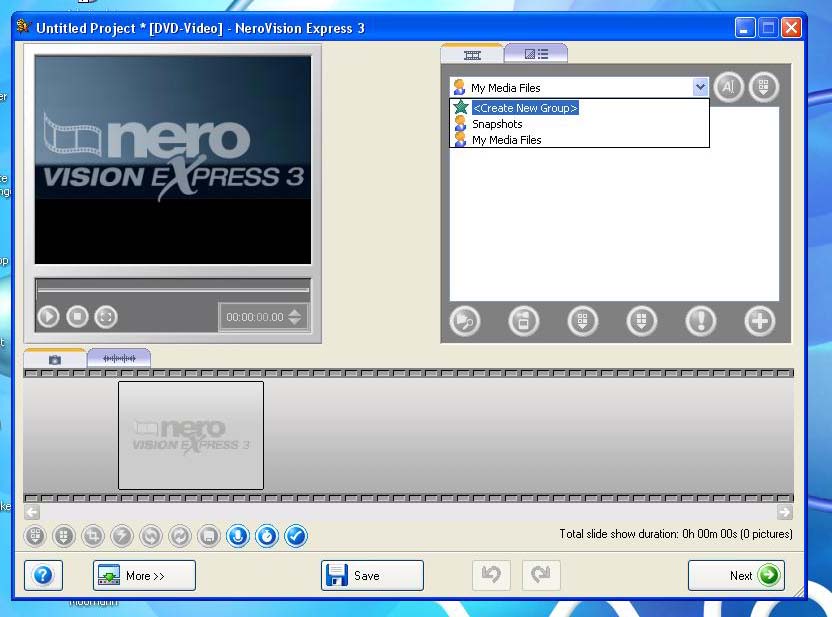Click the lightning effects icon

click(122, 536)
